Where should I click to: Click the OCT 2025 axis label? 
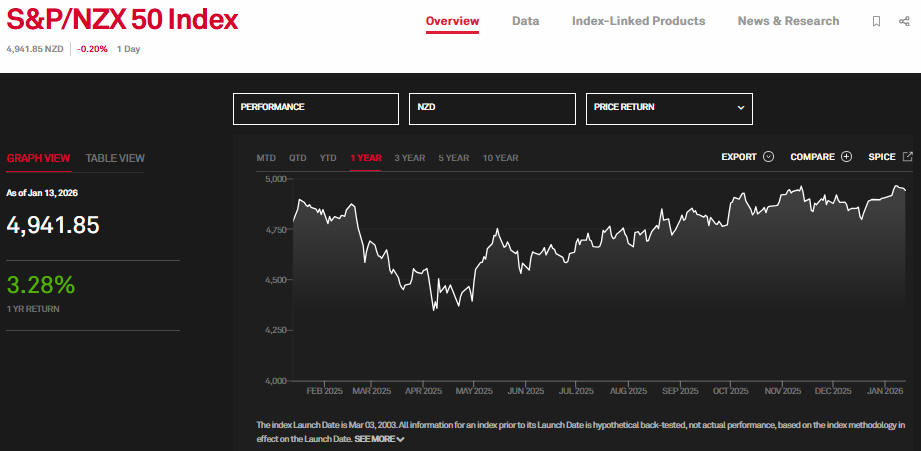click(730, 391)
